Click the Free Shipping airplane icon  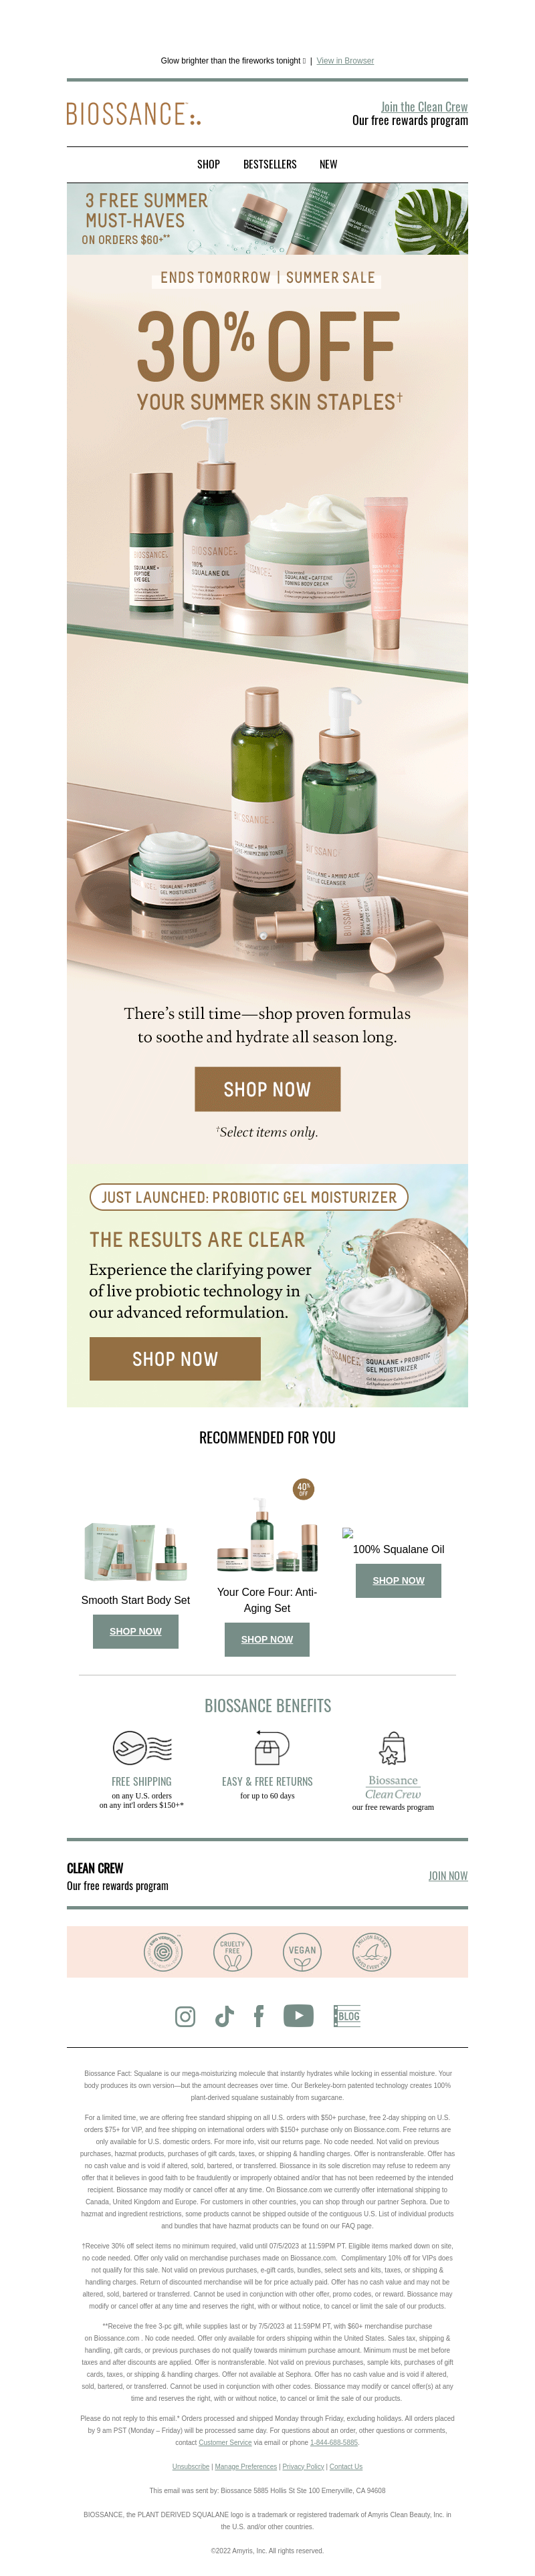pyautogui.click(x=142, y=1748)
